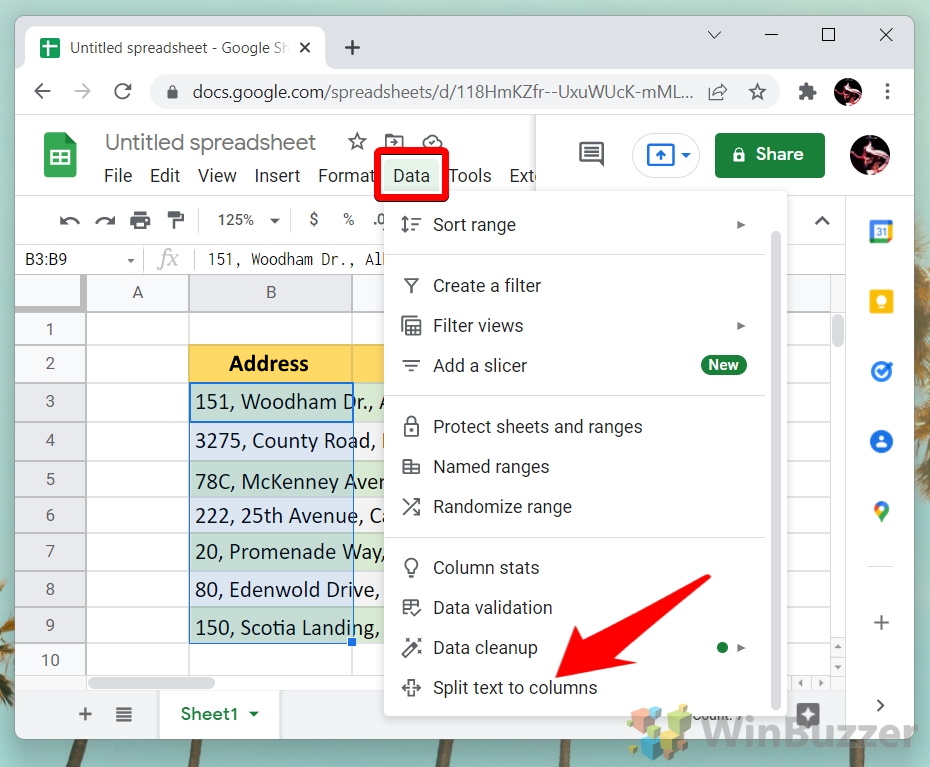Open Chrome three-dot menu
Image resolution: width=930 pixels, height=767 pixels.
pos(887,91)
